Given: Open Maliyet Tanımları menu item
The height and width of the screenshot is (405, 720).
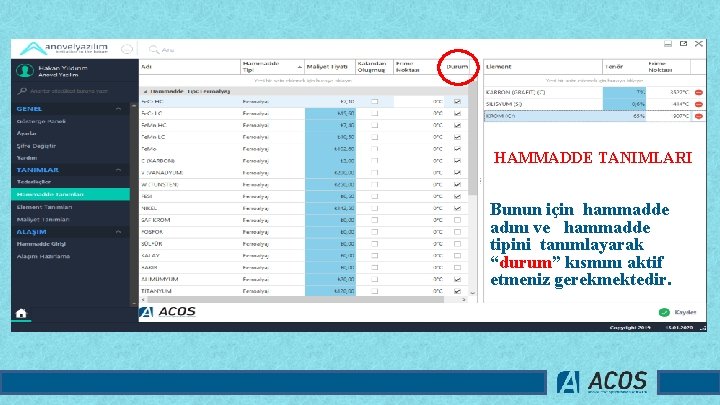Looking at the screenshot, I should 43,219.
